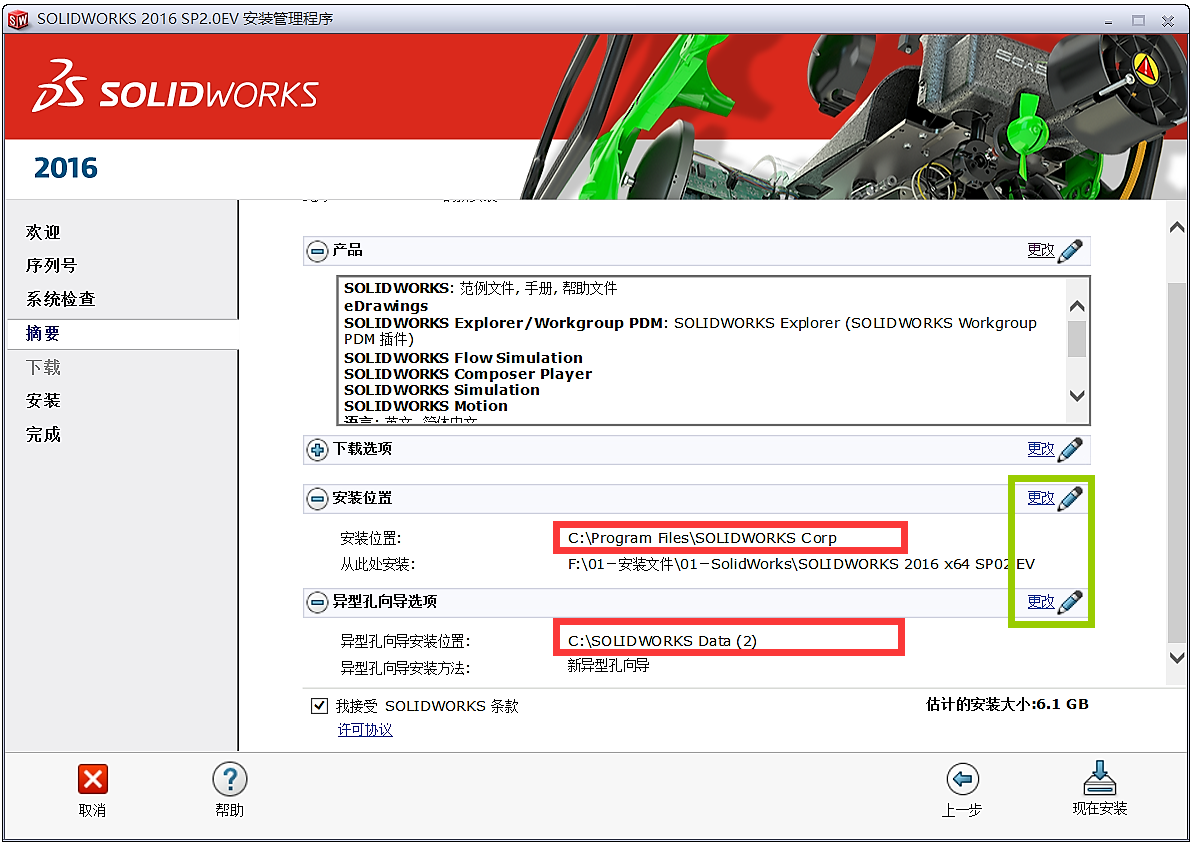Image resolution: width=1194 pixels, height=845 pixels.
Task: Click Install Now (现在安装) download icon
Action: 1099,778
